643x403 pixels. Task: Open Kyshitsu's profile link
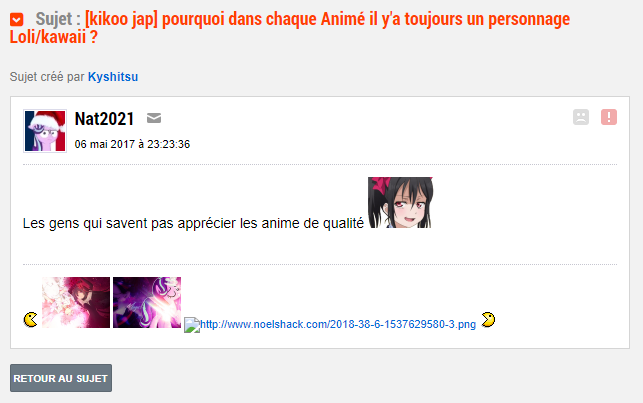pyautogui.click(x=113, y=77)
